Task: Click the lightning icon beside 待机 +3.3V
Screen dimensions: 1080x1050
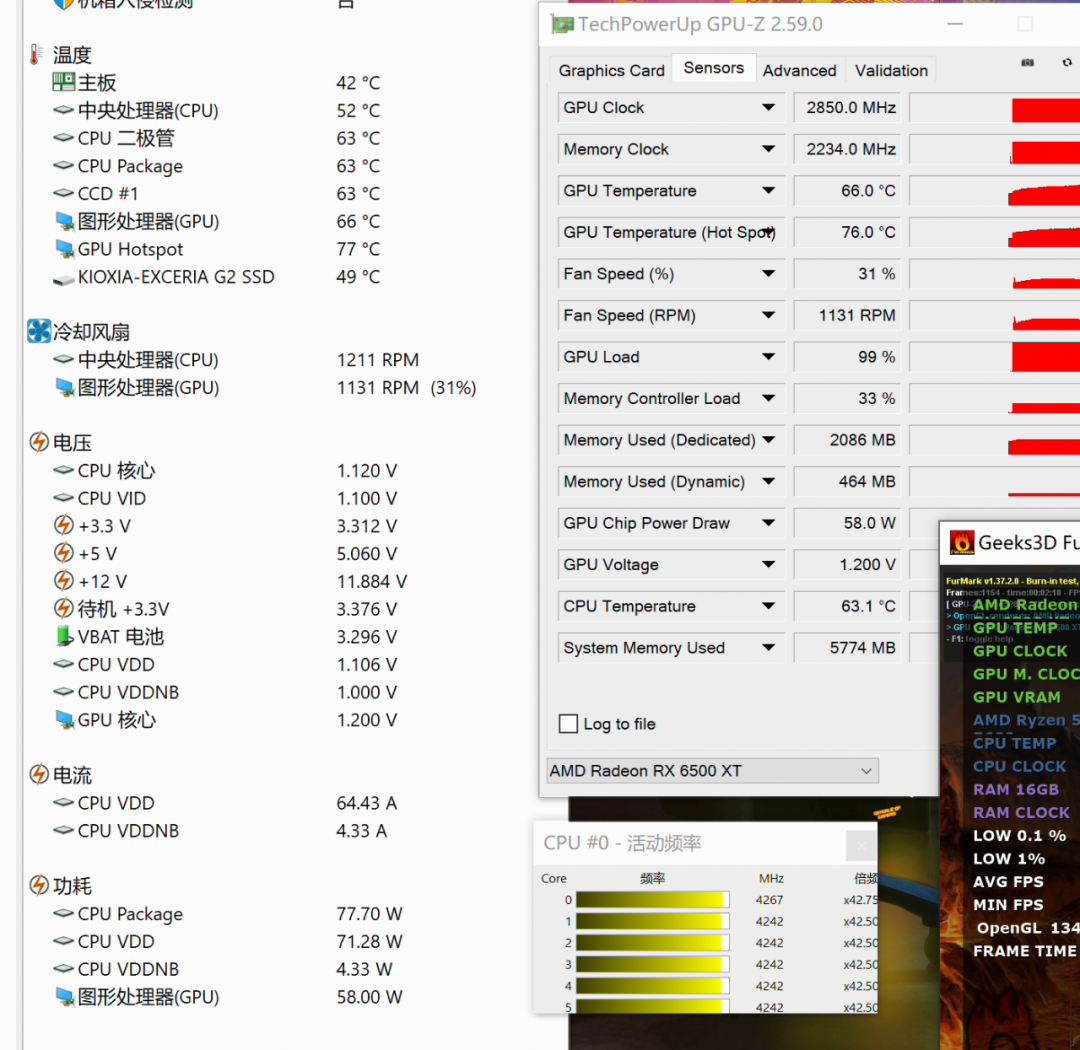Action: 63,608
